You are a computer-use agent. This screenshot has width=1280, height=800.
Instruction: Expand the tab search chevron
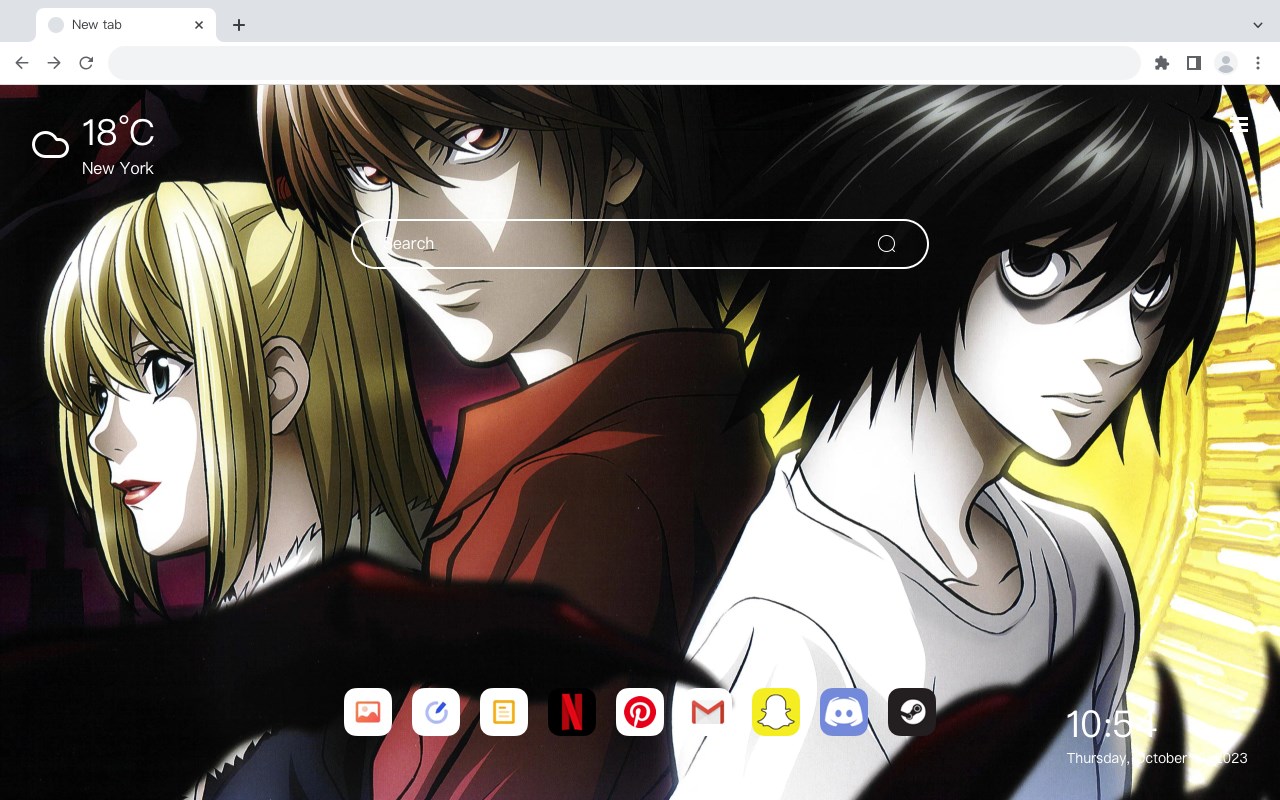1258,25
